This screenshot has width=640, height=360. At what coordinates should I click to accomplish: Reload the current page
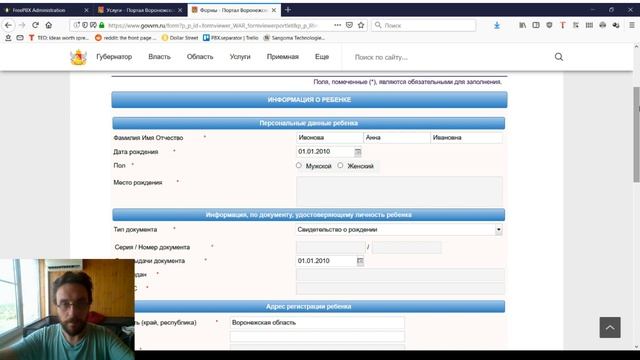36,25
